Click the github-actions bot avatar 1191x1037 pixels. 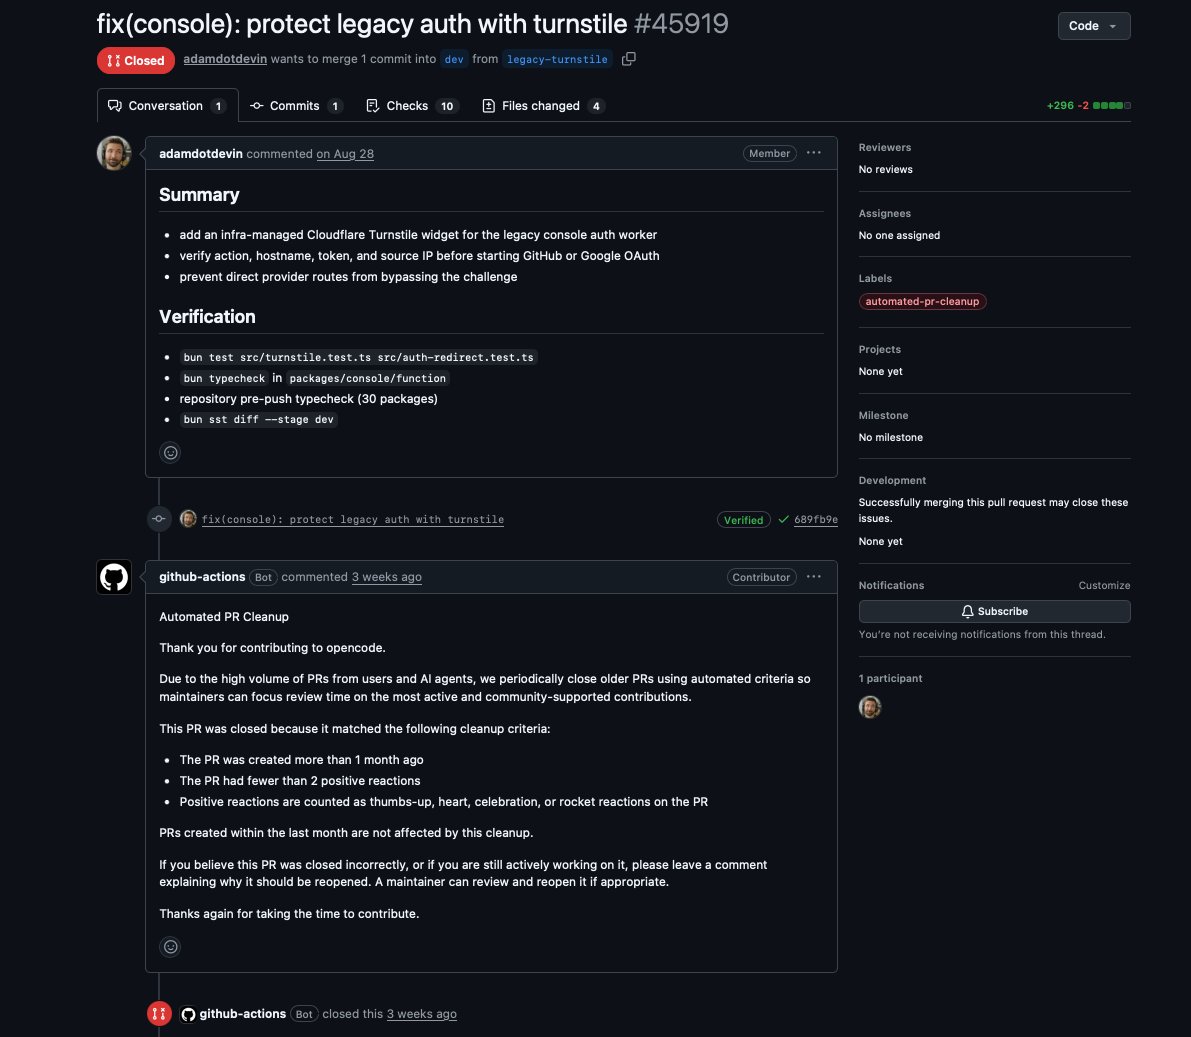point(114,577)
